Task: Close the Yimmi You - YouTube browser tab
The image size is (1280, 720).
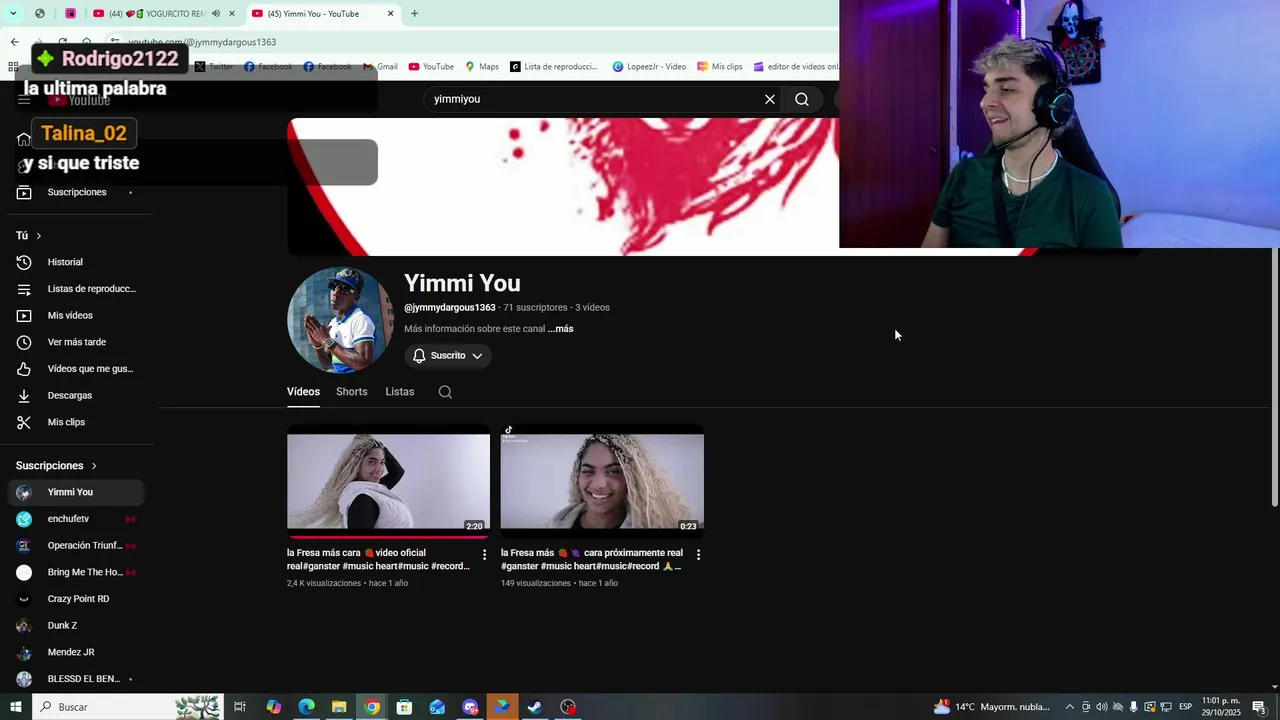Action: (391, 14)
